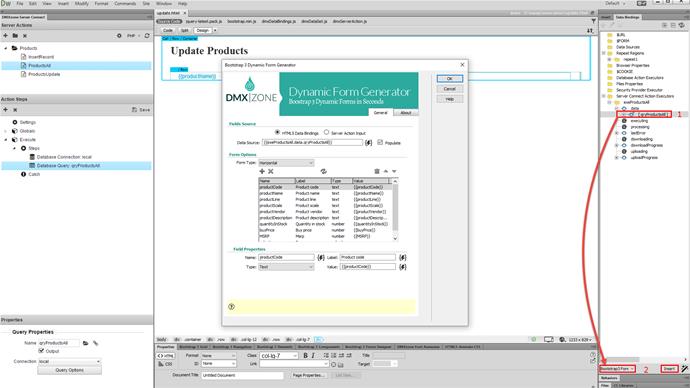Open data picker next to Data Source
Image resolution: width=690 pixels, height=388 pixels.
point(368,143)
